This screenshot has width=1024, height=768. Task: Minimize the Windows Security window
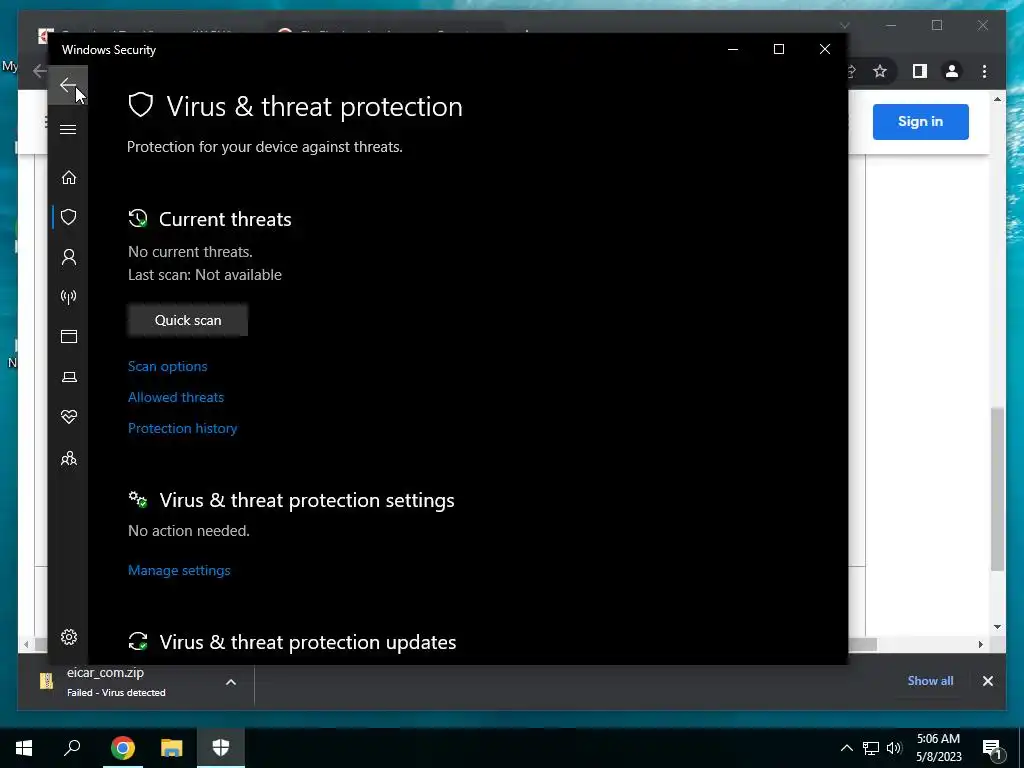[733, 50]
